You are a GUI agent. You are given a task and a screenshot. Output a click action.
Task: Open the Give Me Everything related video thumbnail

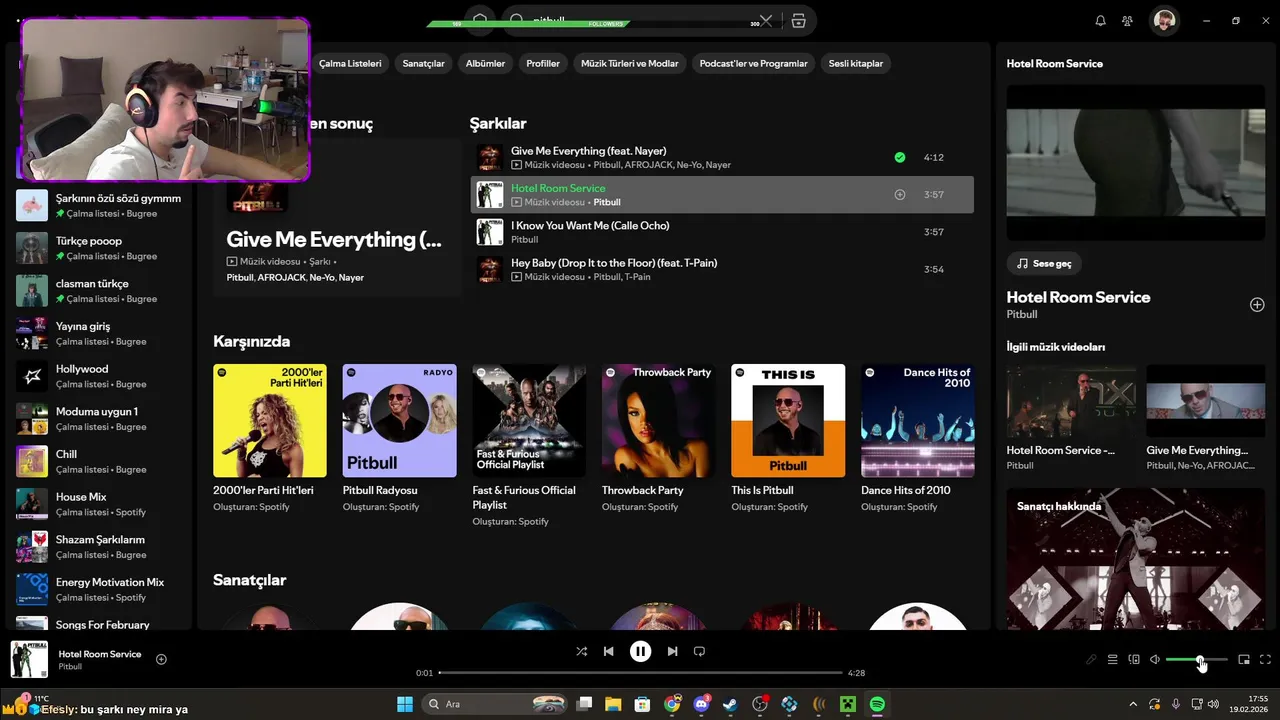(x=1205, y=402)
